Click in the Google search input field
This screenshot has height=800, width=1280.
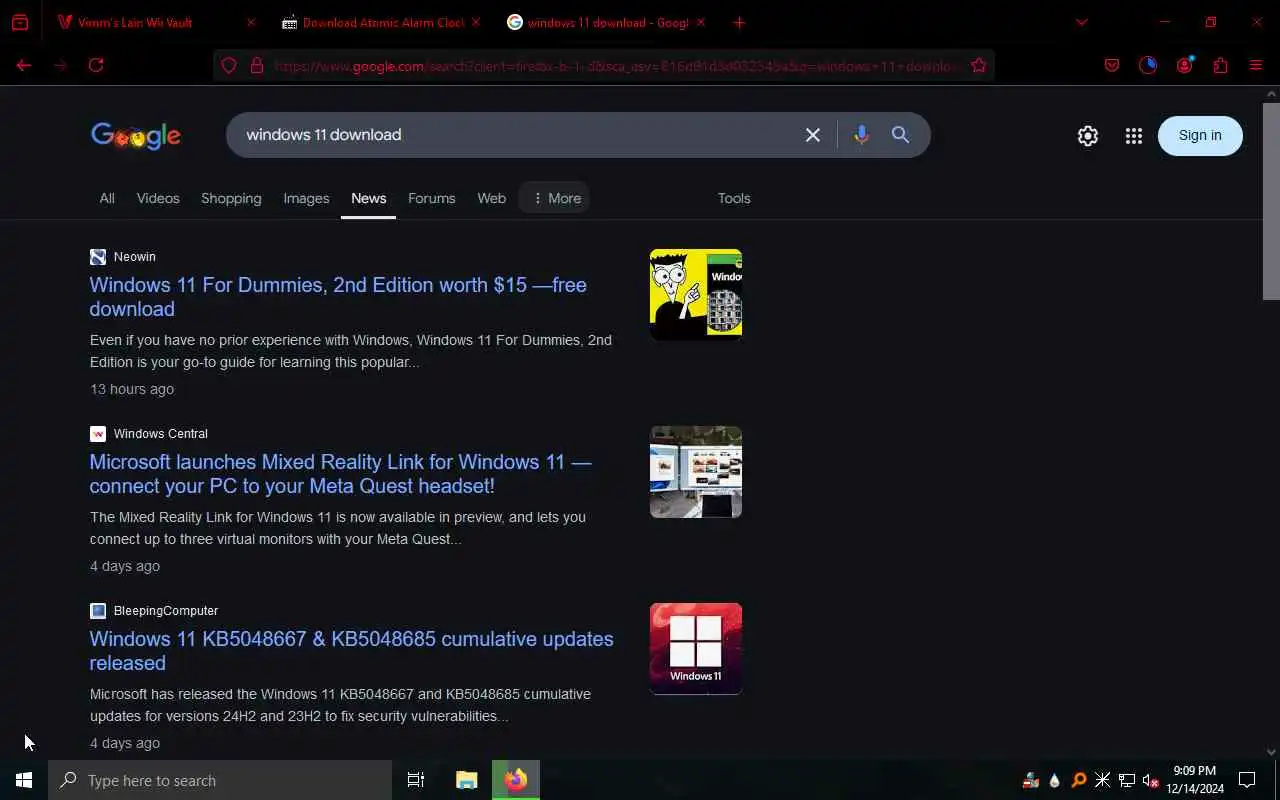click(x=515, y=135)
